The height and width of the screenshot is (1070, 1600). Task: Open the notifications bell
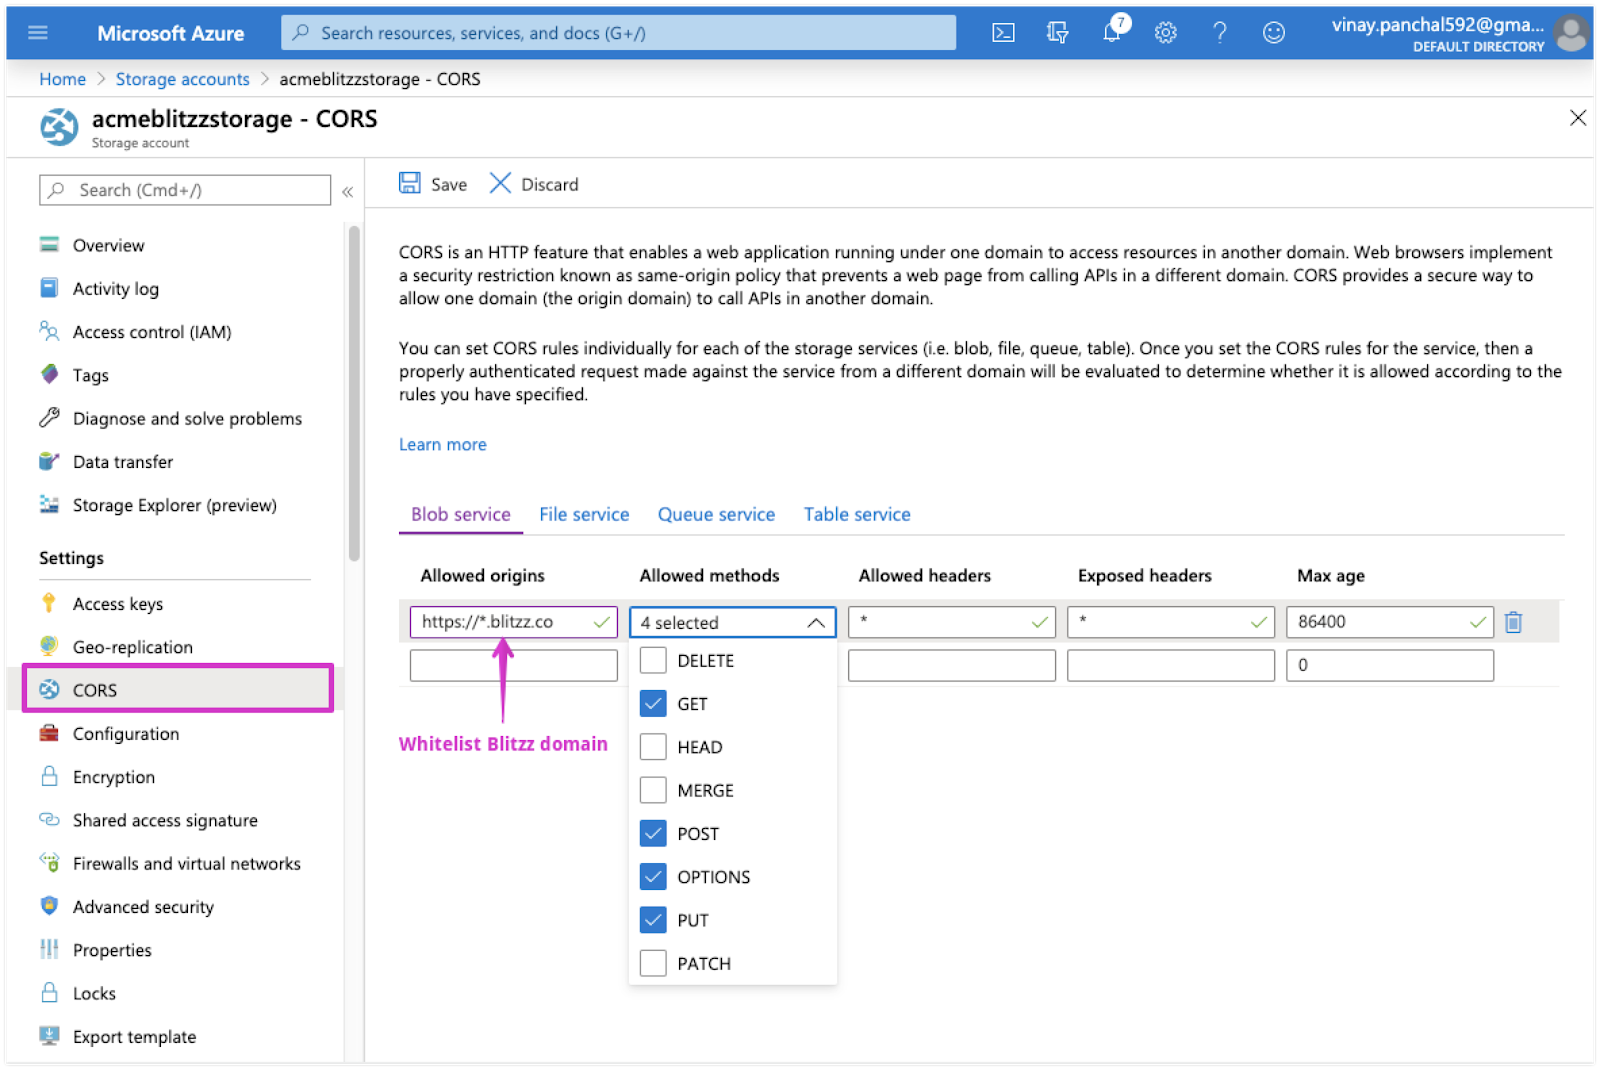[x=1112, y=33]
